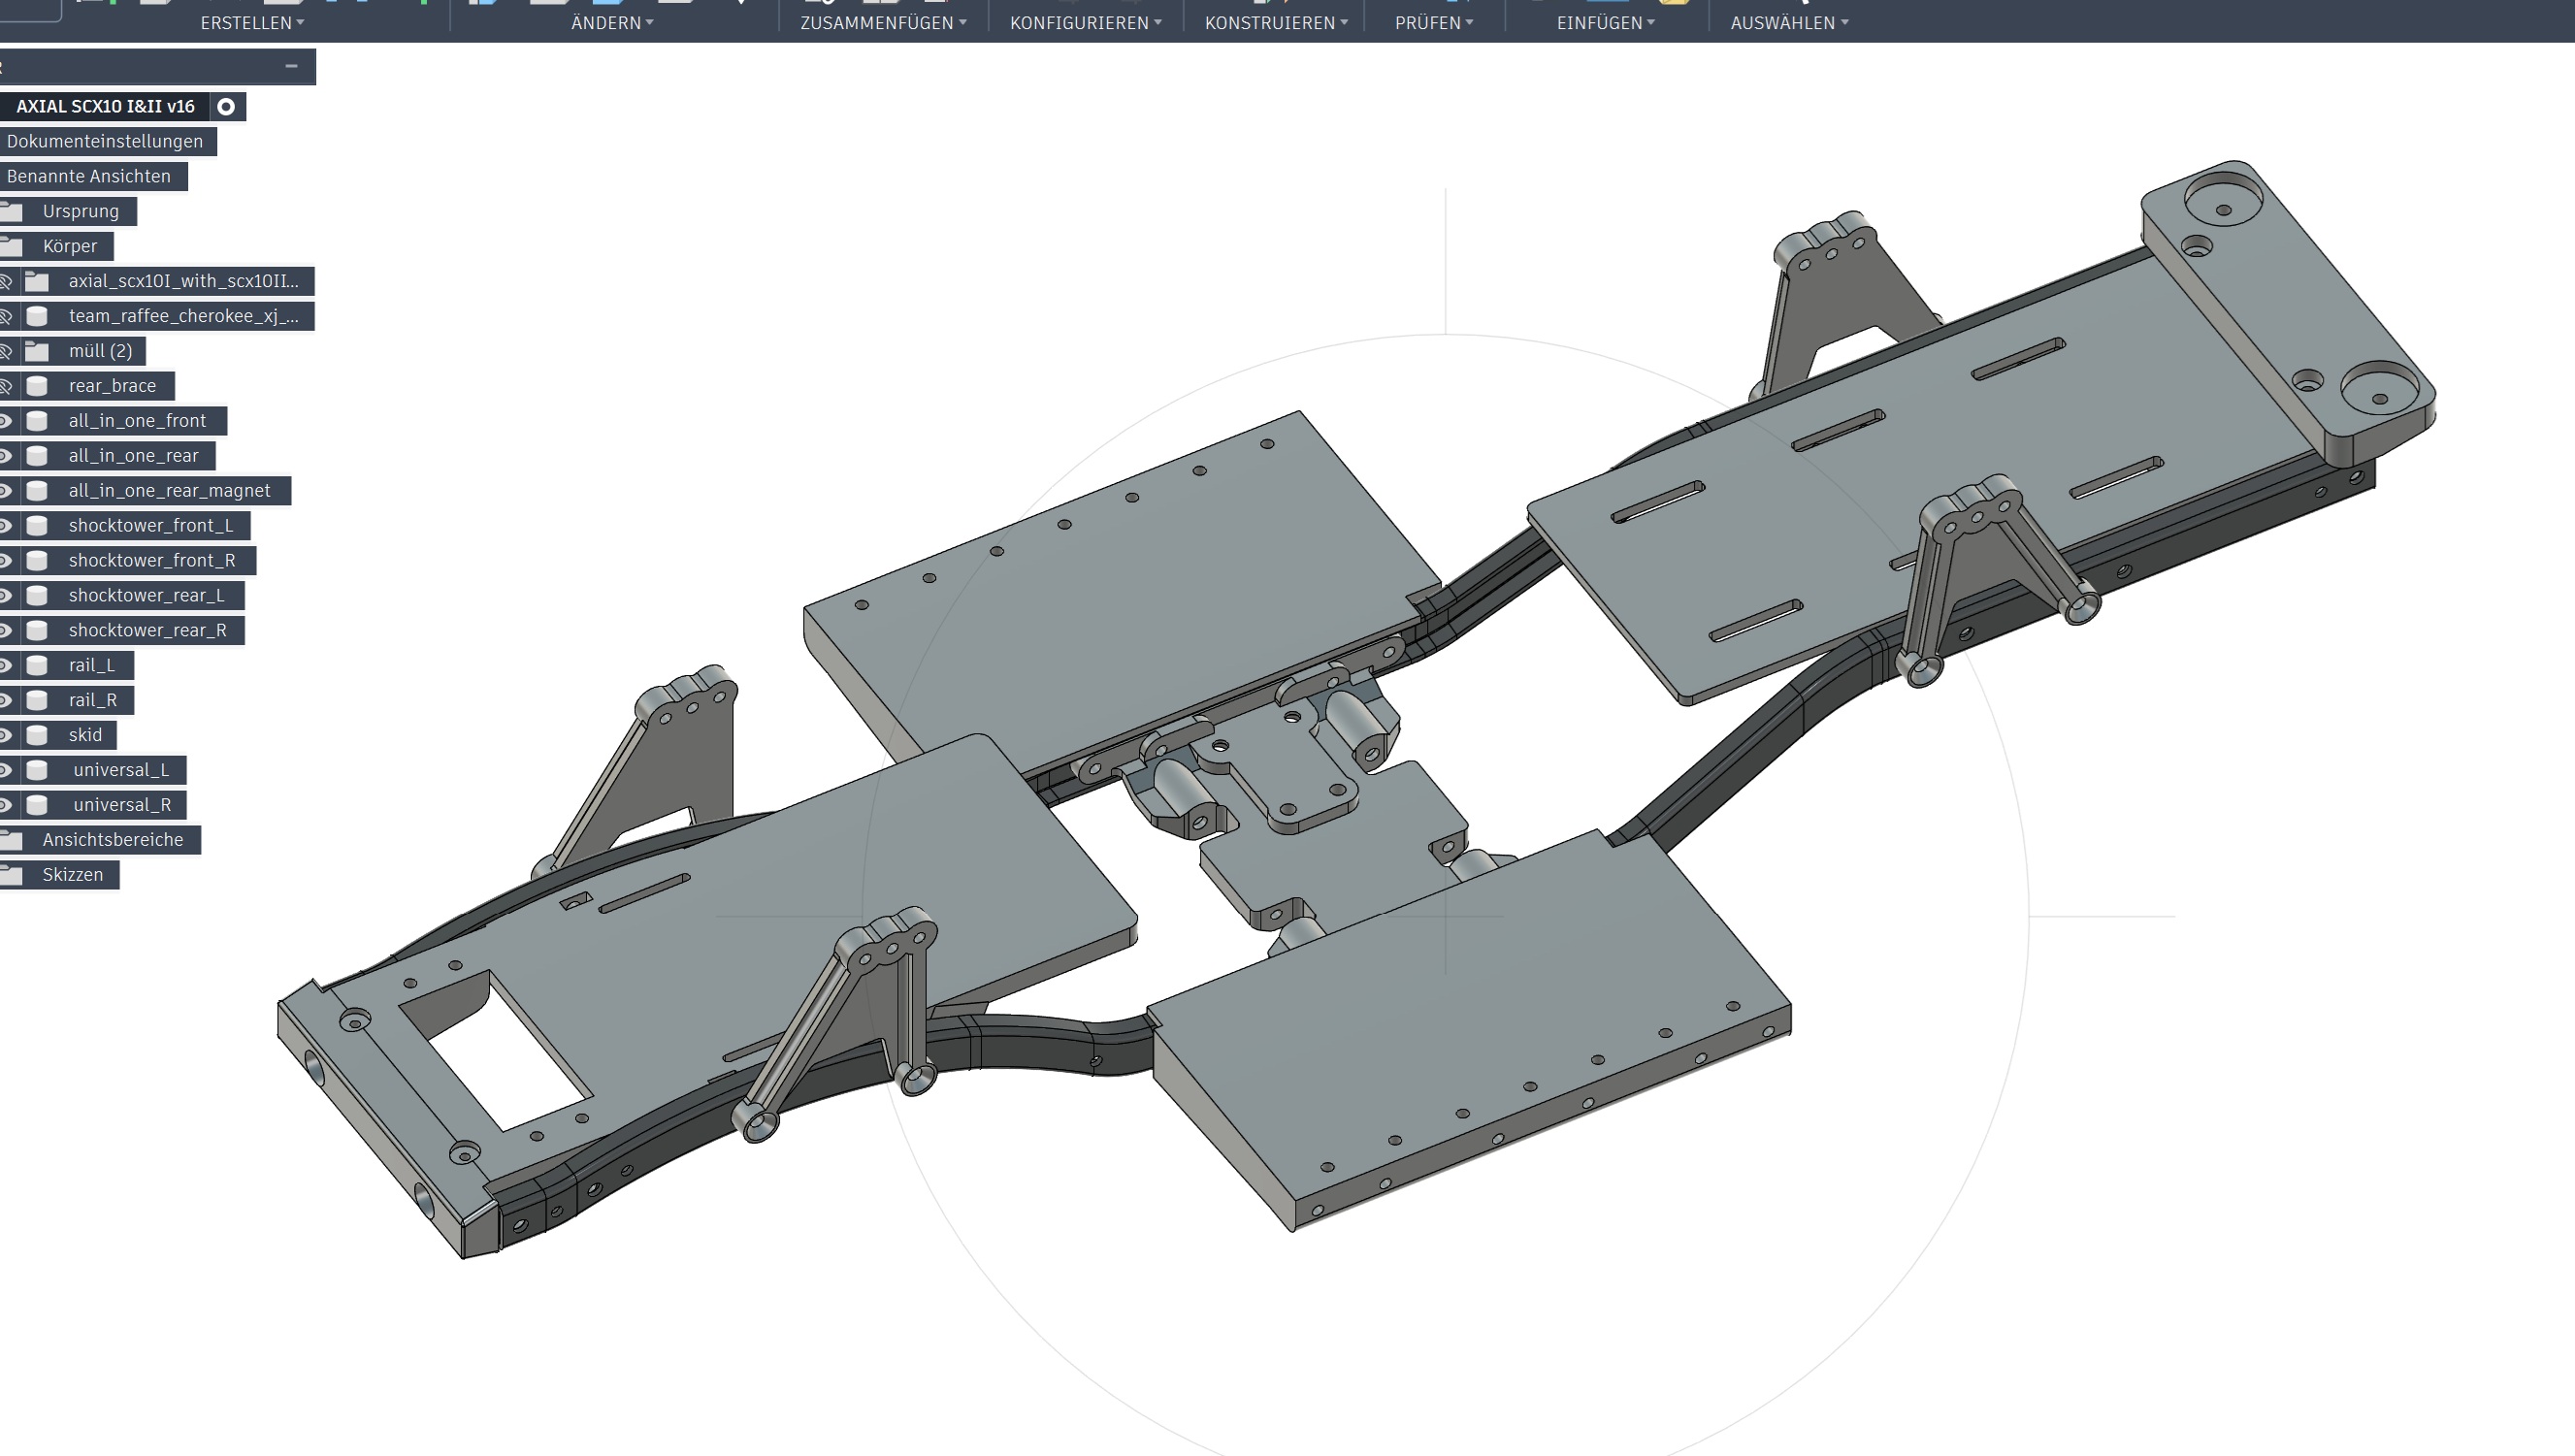Click the rail_R body icon
The width and height of the screenshot is (2575, 1456).
37,700
